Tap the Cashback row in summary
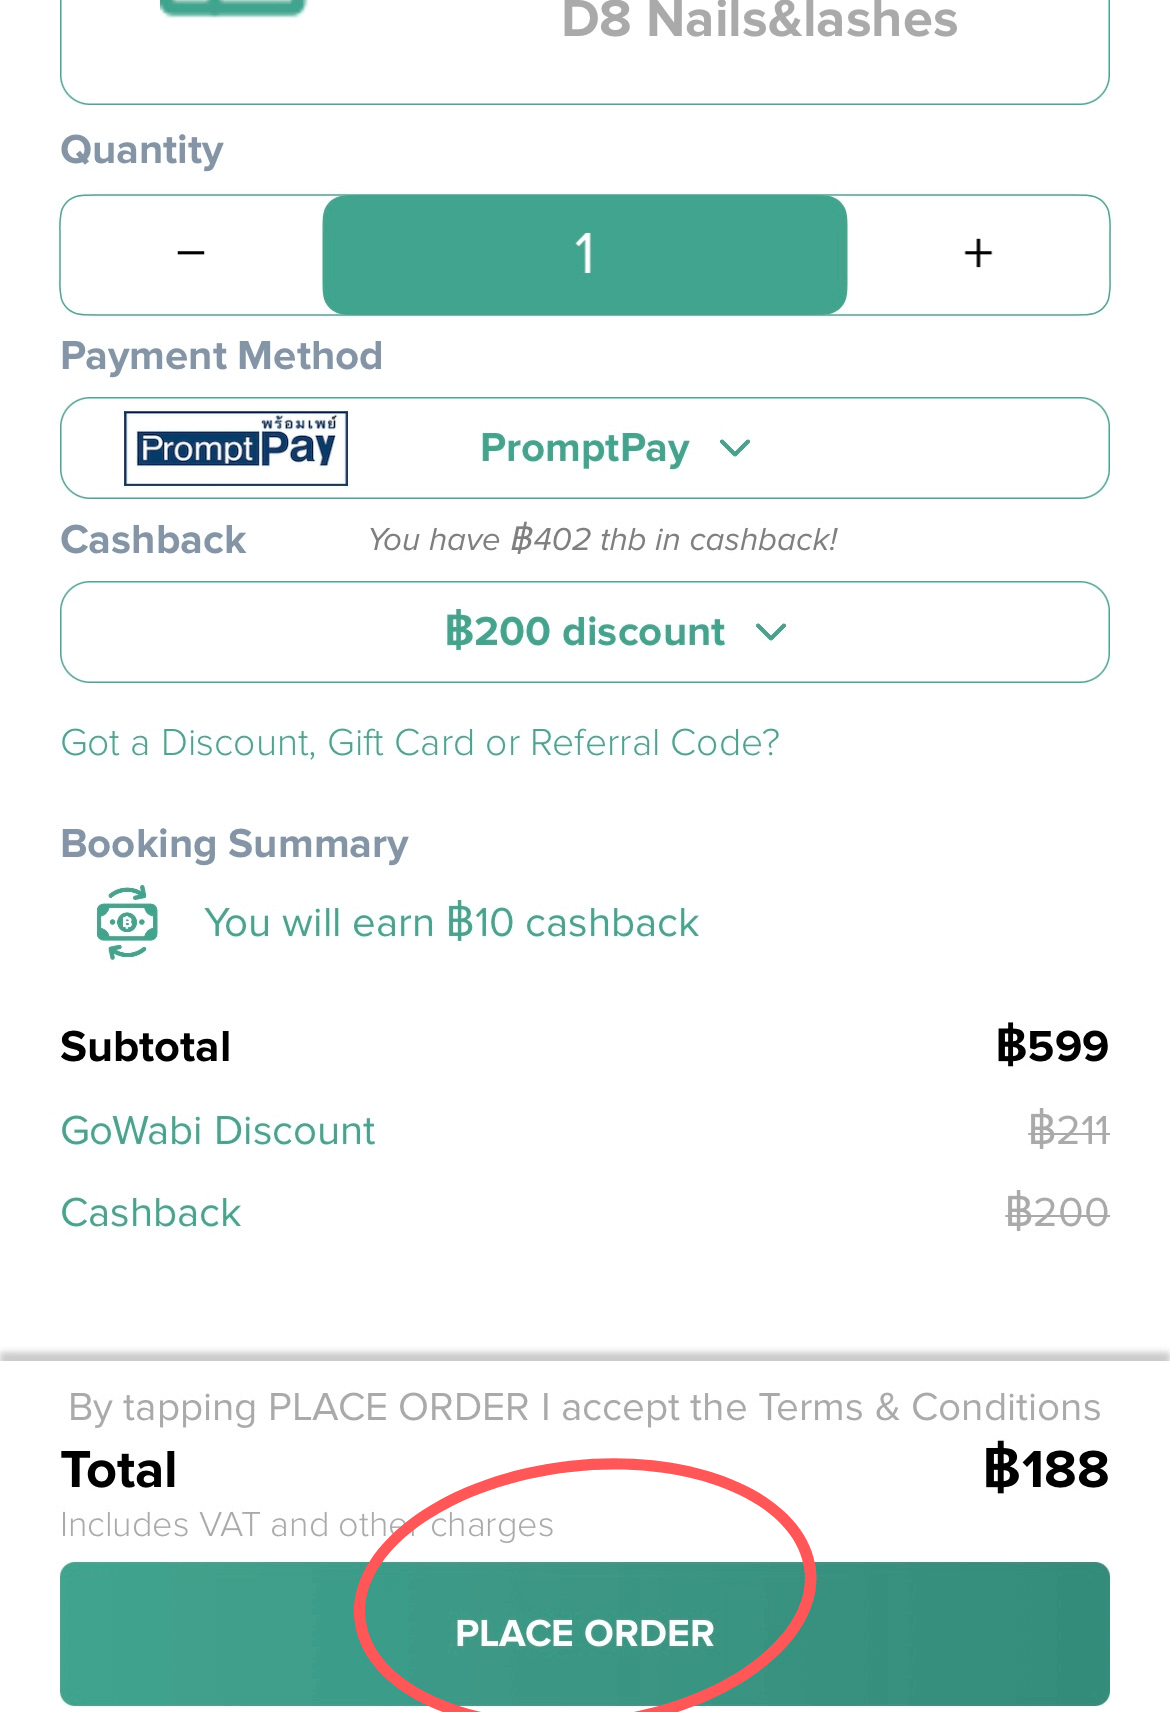The height and width of the screenshot is (1712, 1170). (151, 1213)
